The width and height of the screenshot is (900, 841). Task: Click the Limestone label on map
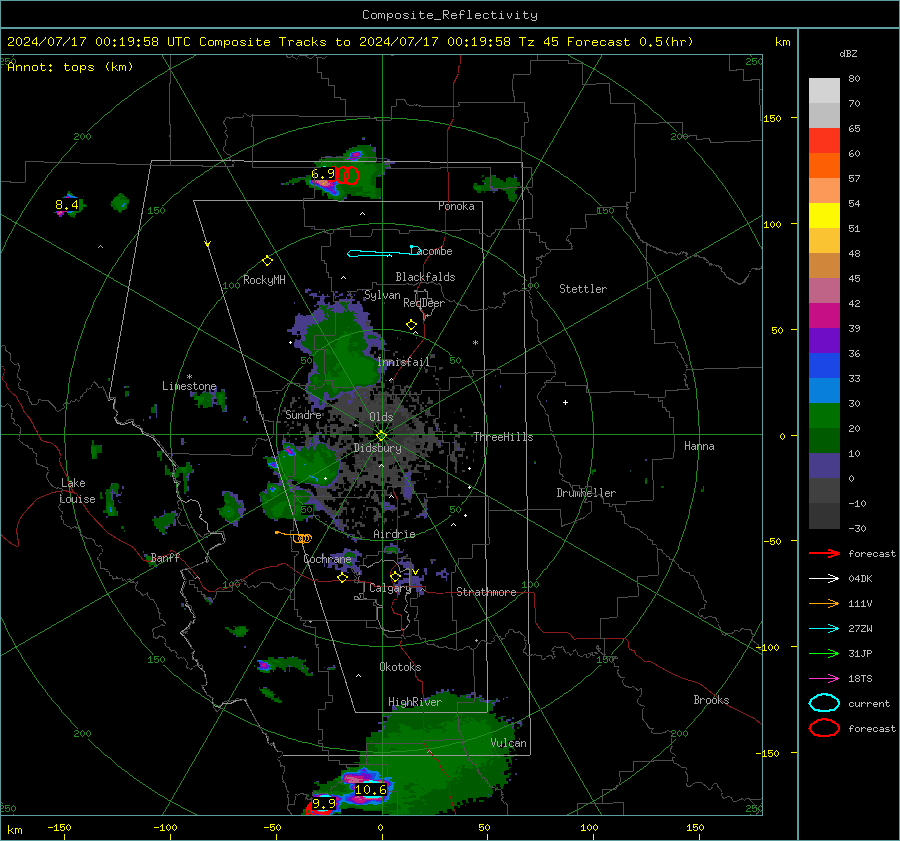(189, 386)
